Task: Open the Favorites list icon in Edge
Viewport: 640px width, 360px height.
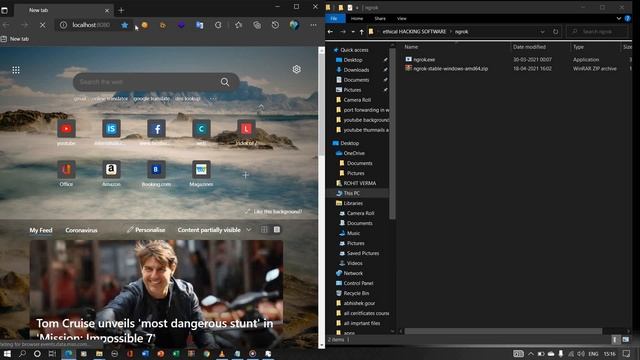Action: (x=238, y=25)
